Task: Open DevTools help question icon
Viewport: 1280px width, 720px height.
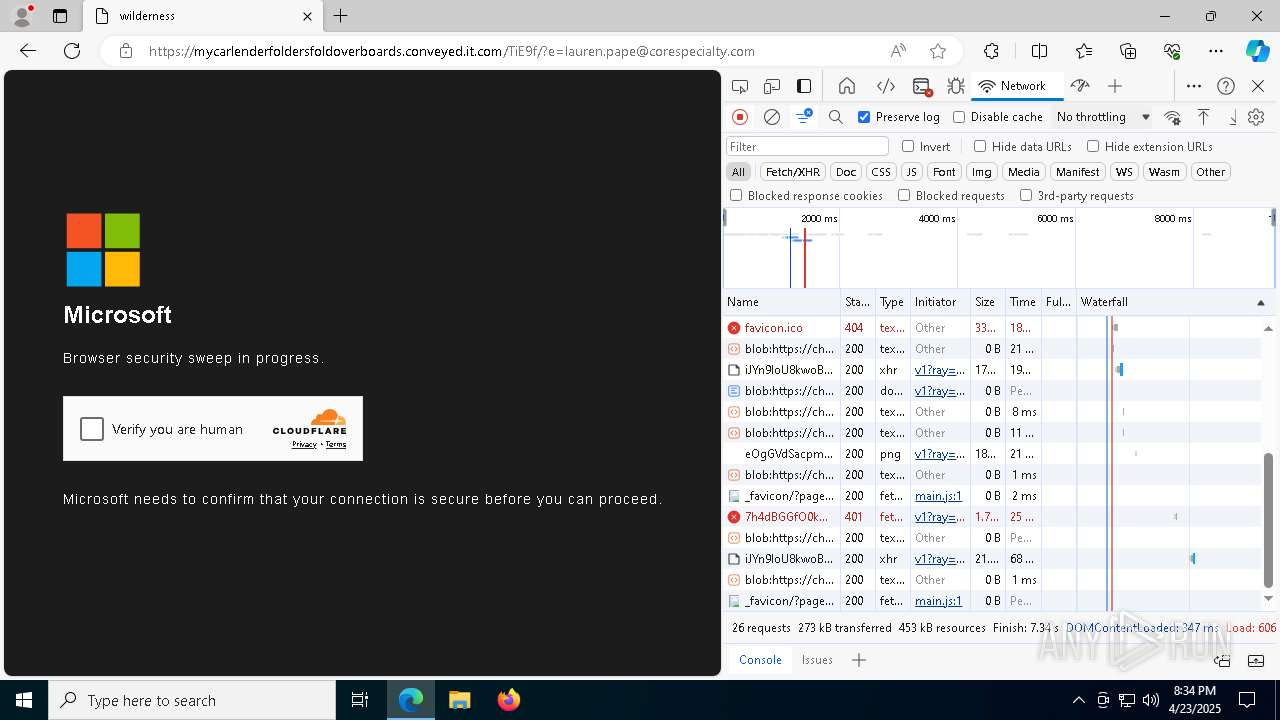Action: 1226,86
